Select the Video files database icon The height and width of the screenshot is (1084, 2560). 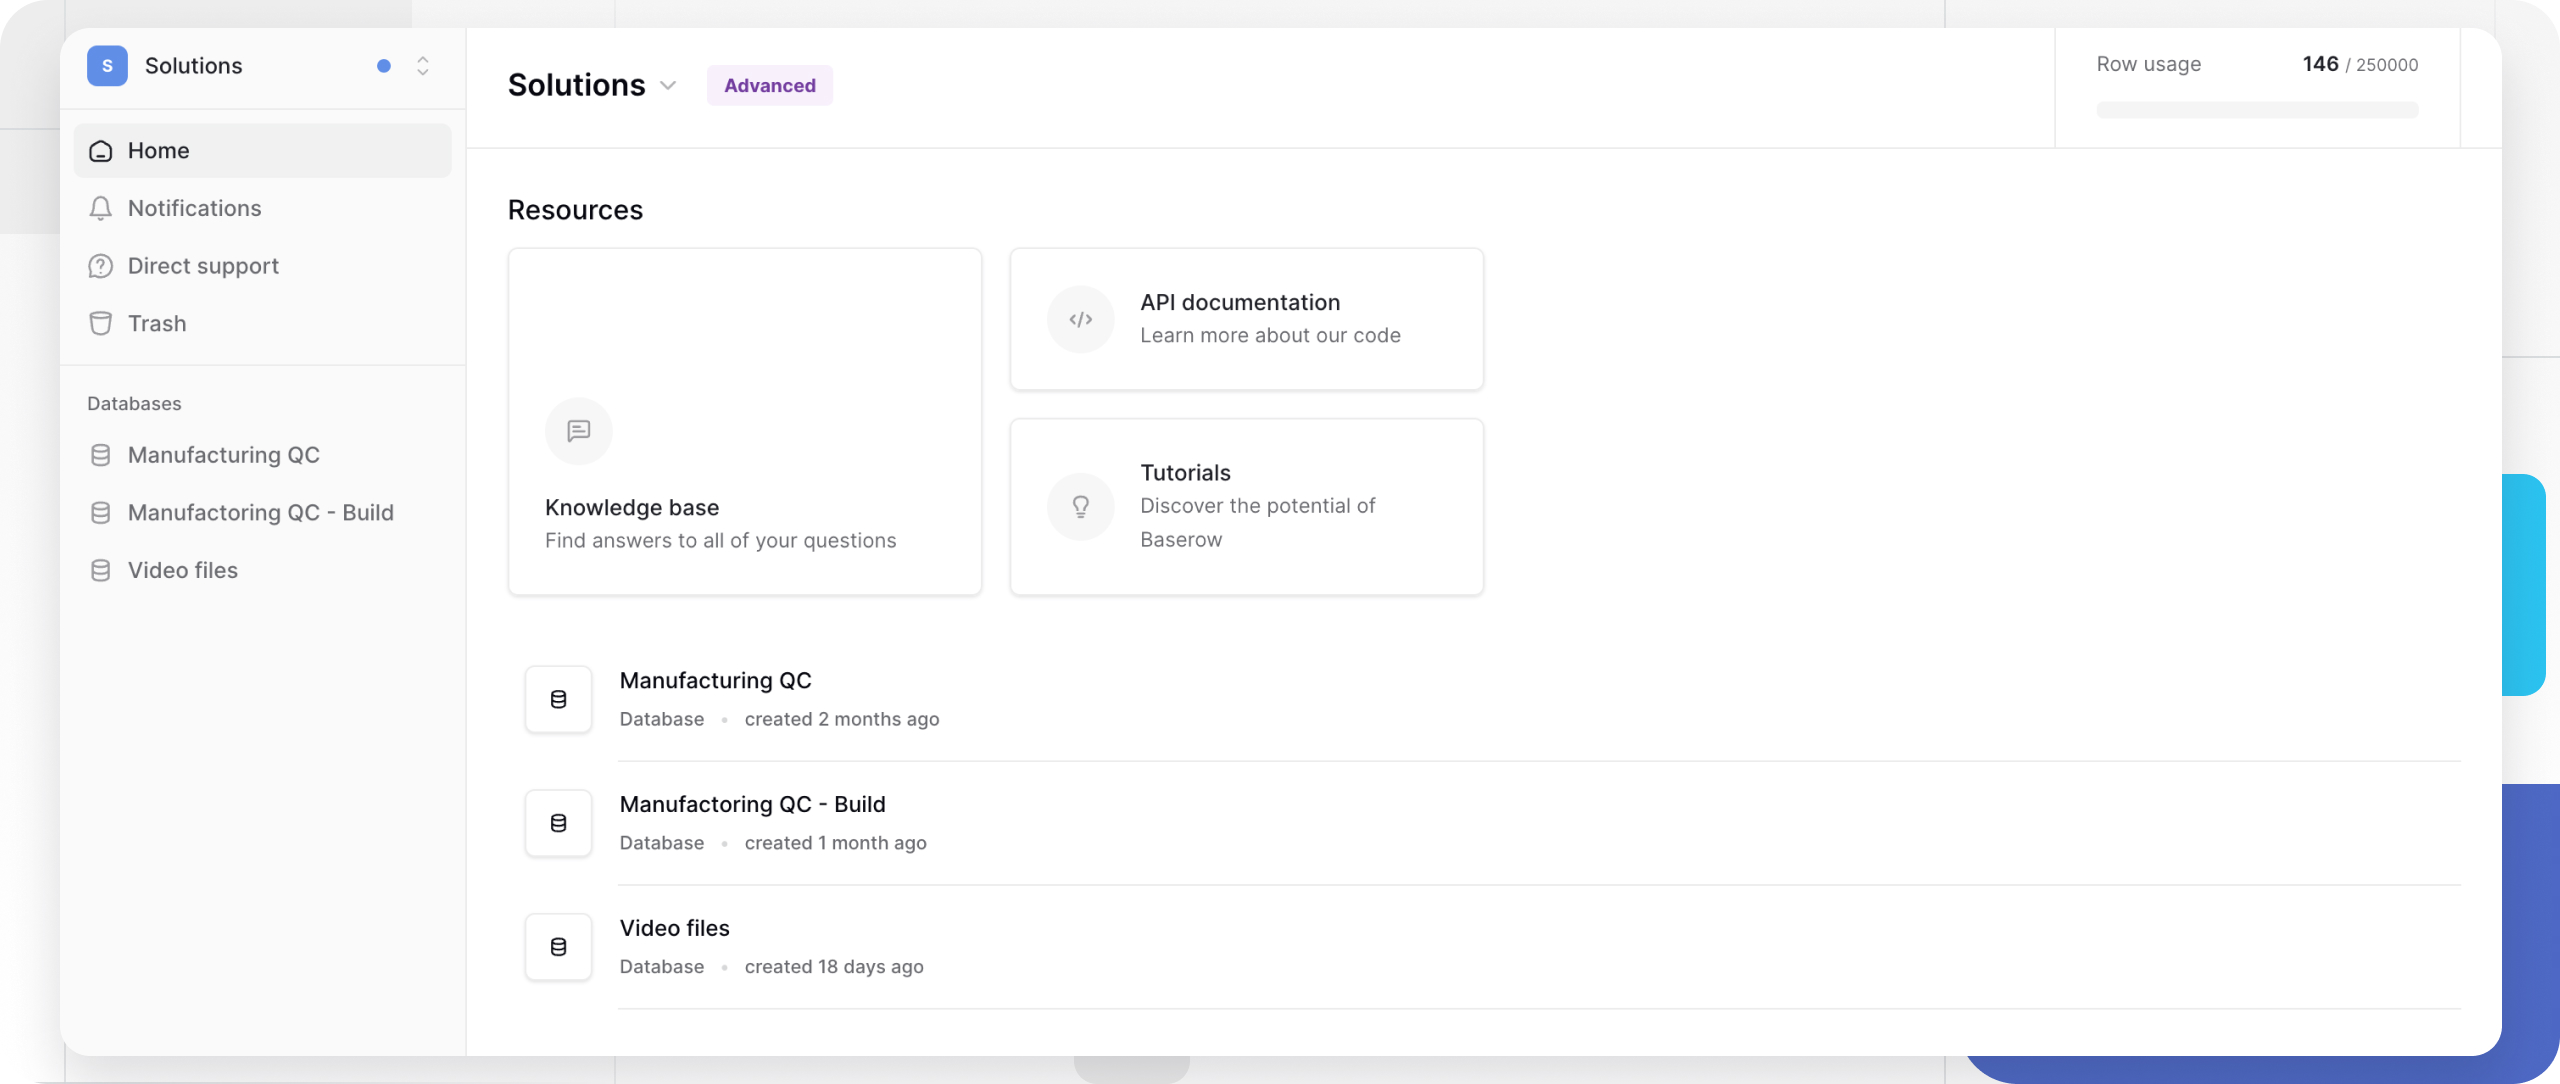(x=101, y=570)
